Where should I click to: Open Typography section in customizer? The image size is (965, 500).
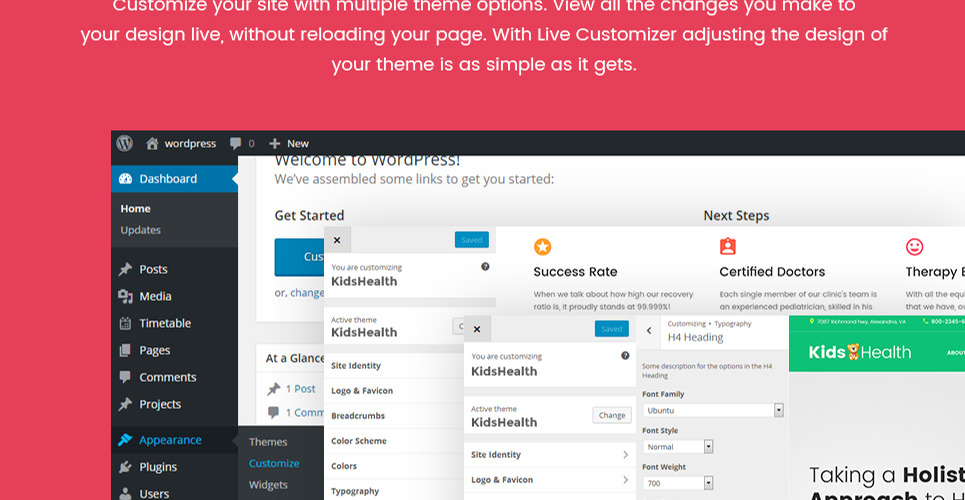click(x=394, y=491)
